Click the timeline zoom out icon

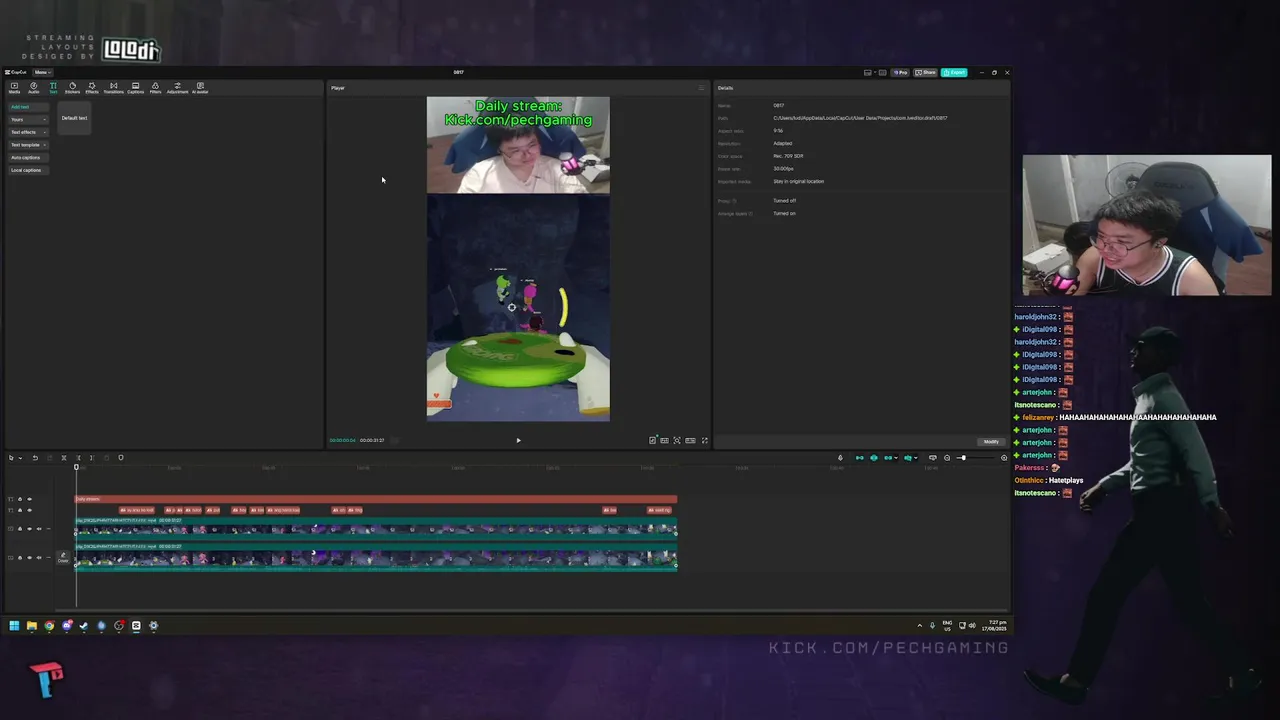947,458
